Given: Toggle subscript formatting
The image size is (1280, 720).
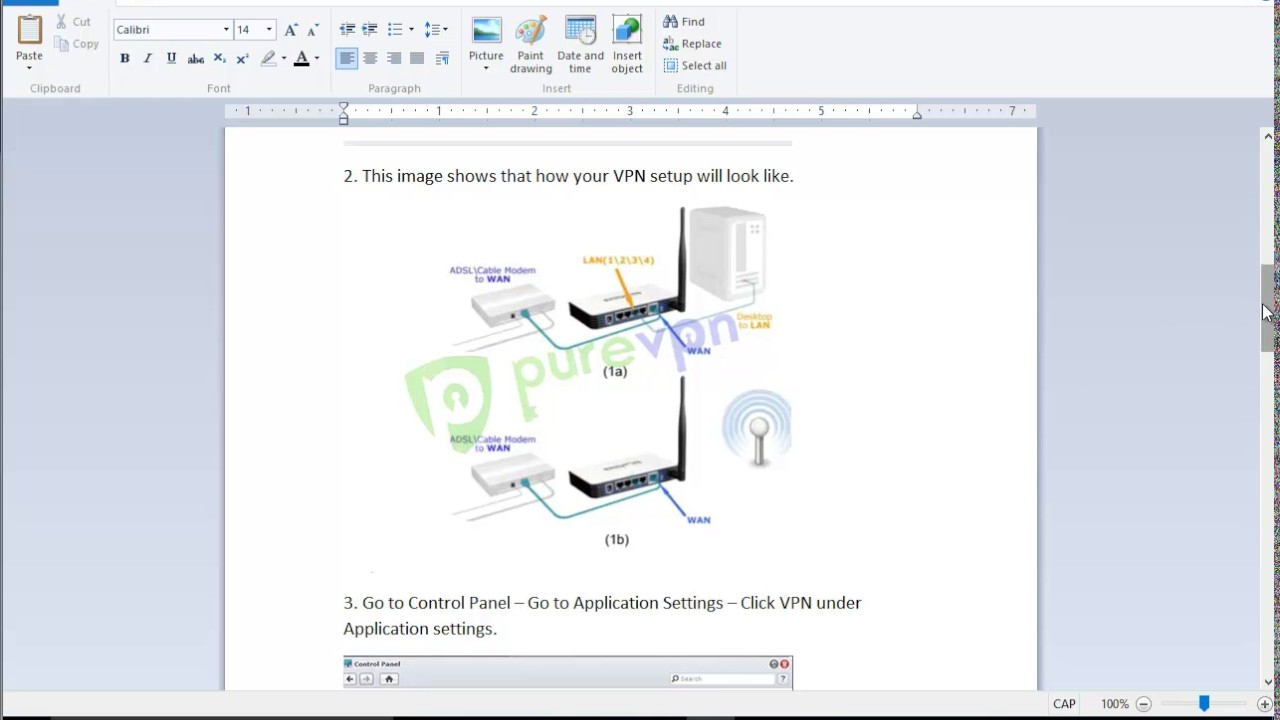Looking at the screenshot, I should 219,59.
